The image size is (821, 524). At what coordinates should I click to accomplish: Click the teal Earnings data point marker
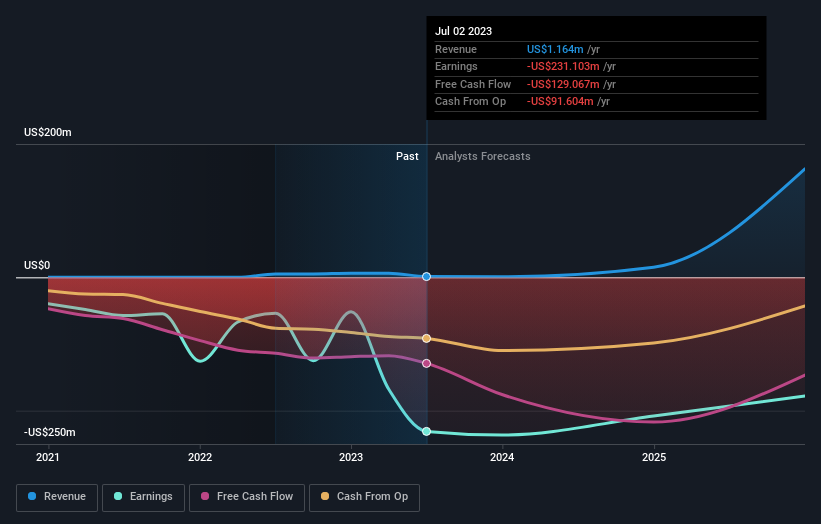coord(426,431)
